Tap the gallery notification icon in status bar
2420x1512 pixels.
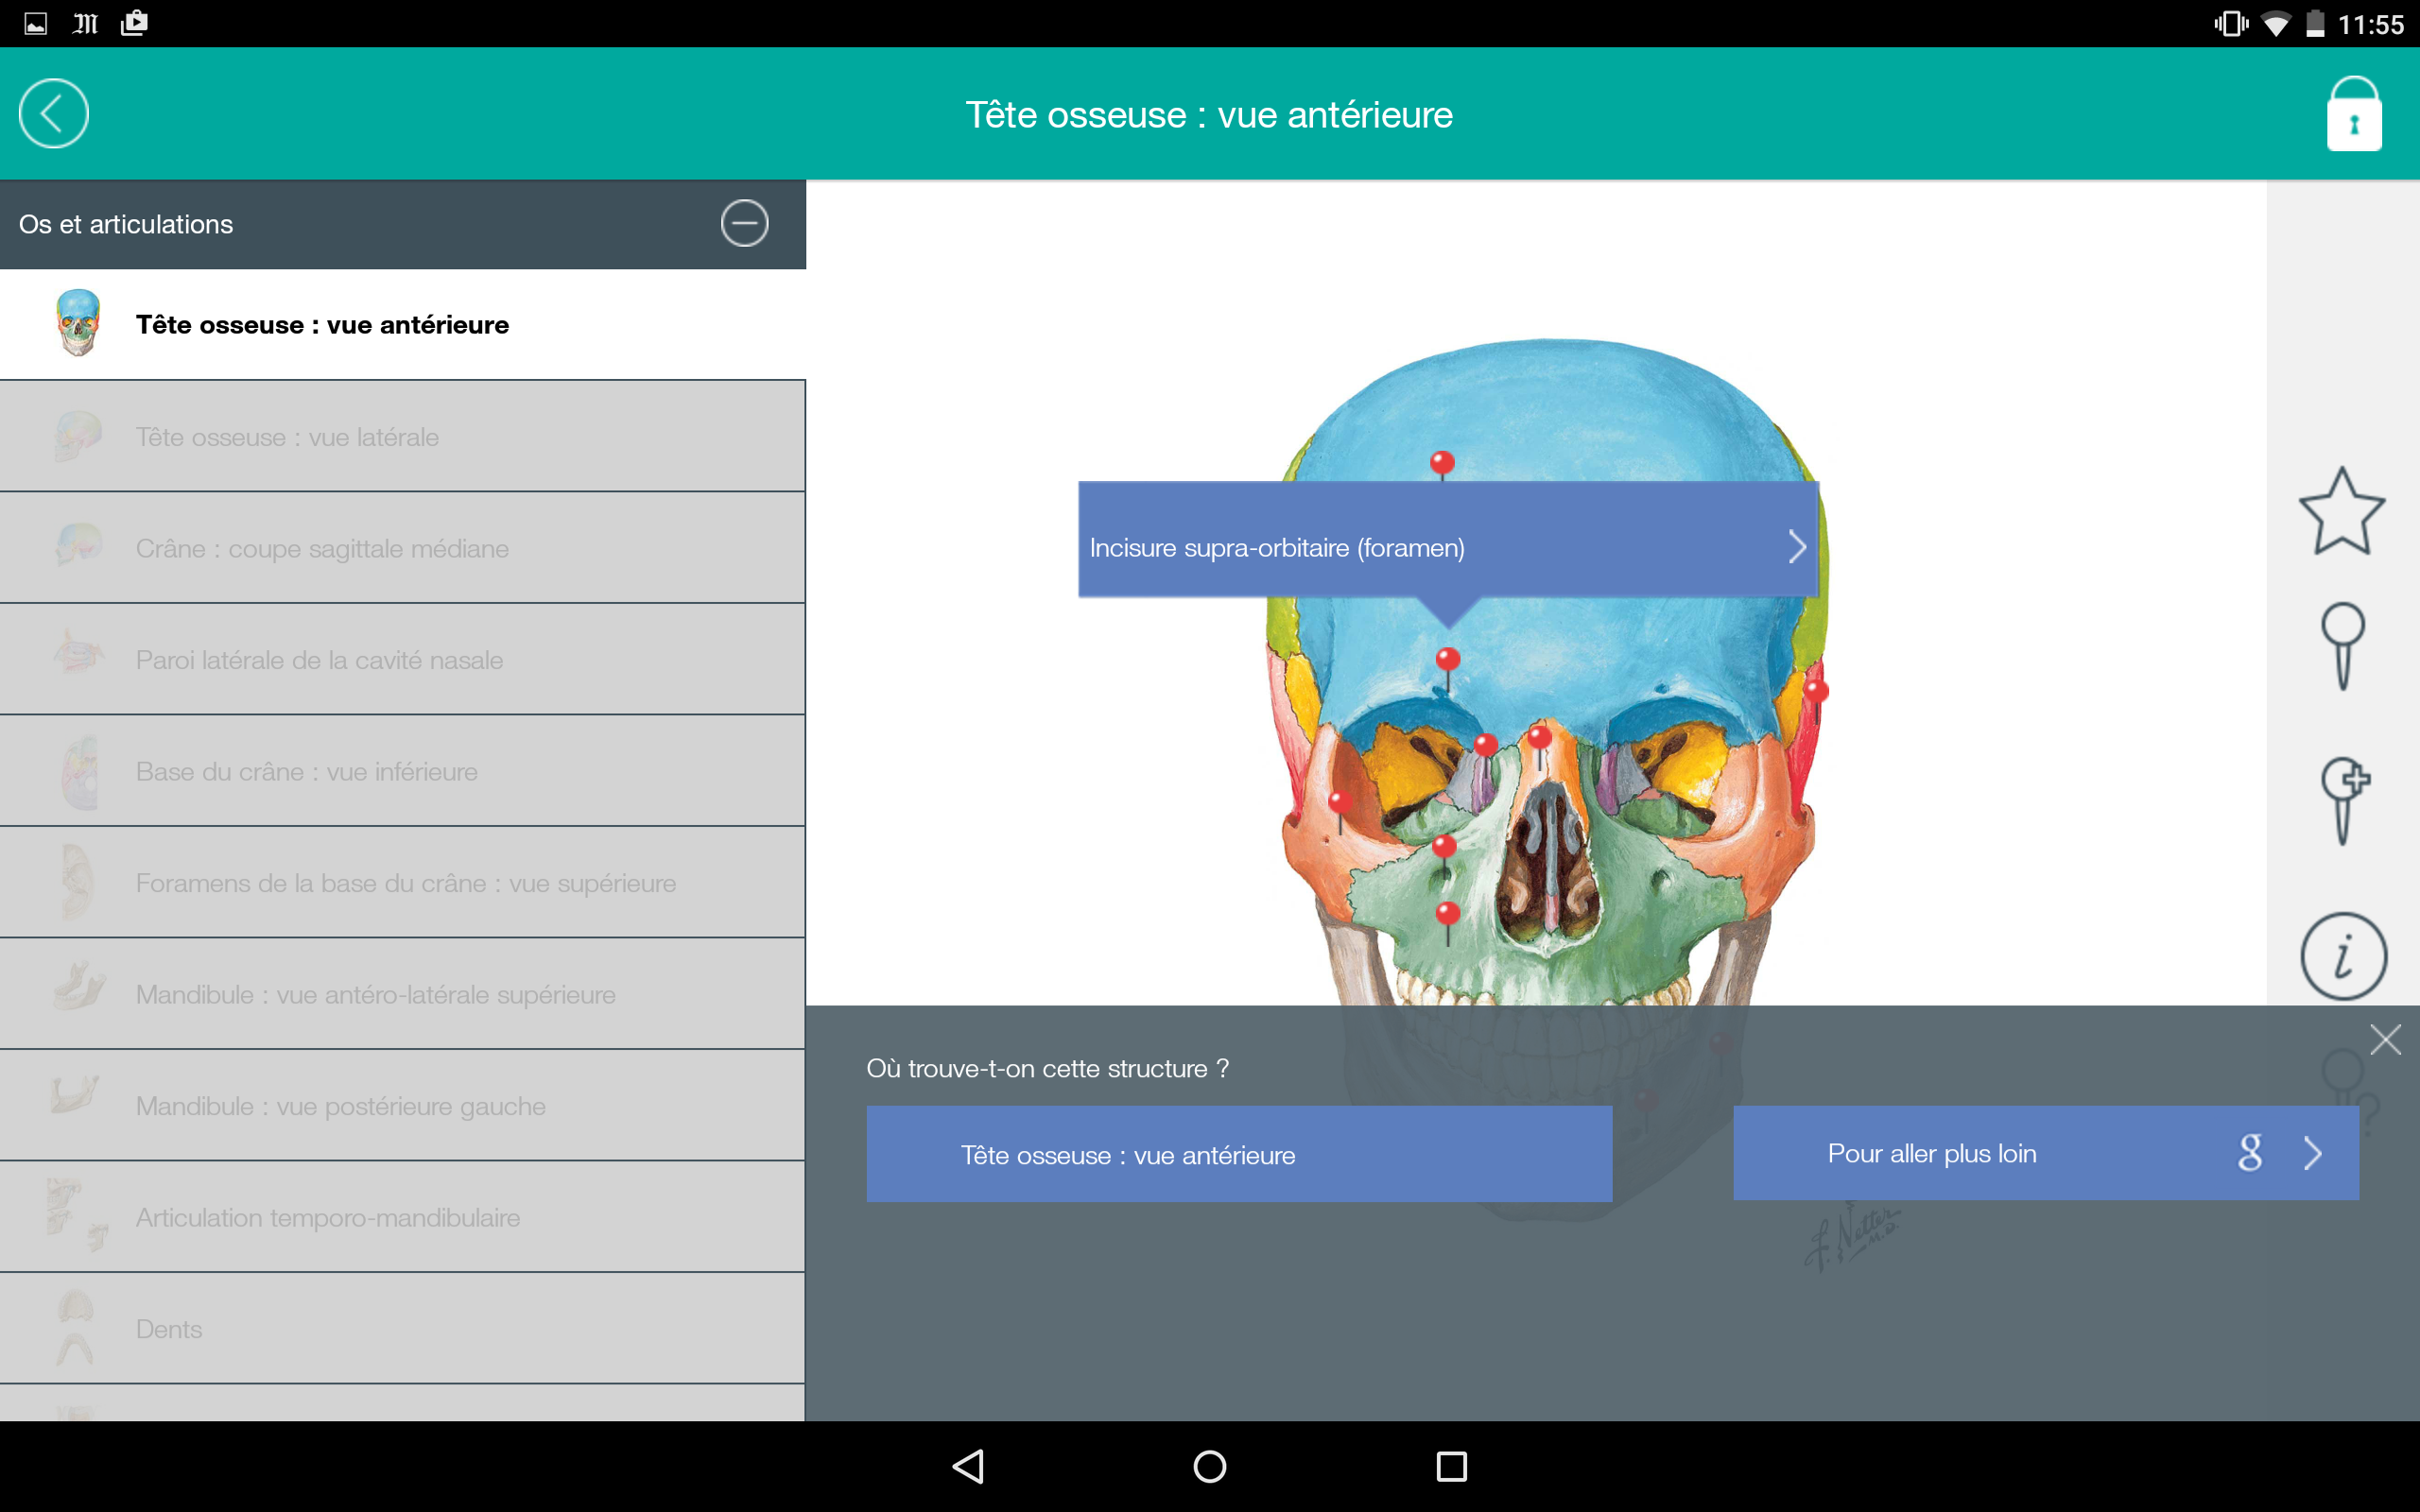click(36, 23)
